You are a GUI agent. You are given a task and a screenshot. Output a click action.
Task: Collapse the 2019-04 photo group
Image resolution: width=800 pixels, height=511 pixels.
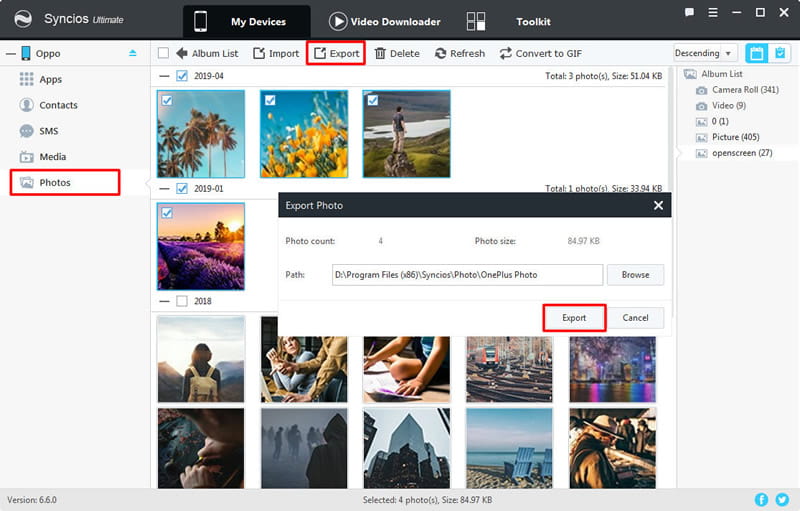tap(164, 76)
